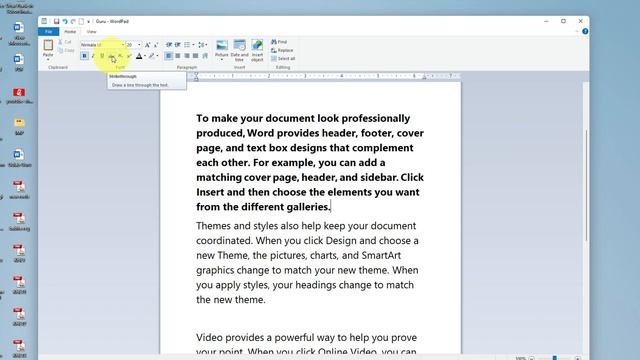Expand the Picture dropdown arrow
This screenshot has height=360, width=640.
222,60
